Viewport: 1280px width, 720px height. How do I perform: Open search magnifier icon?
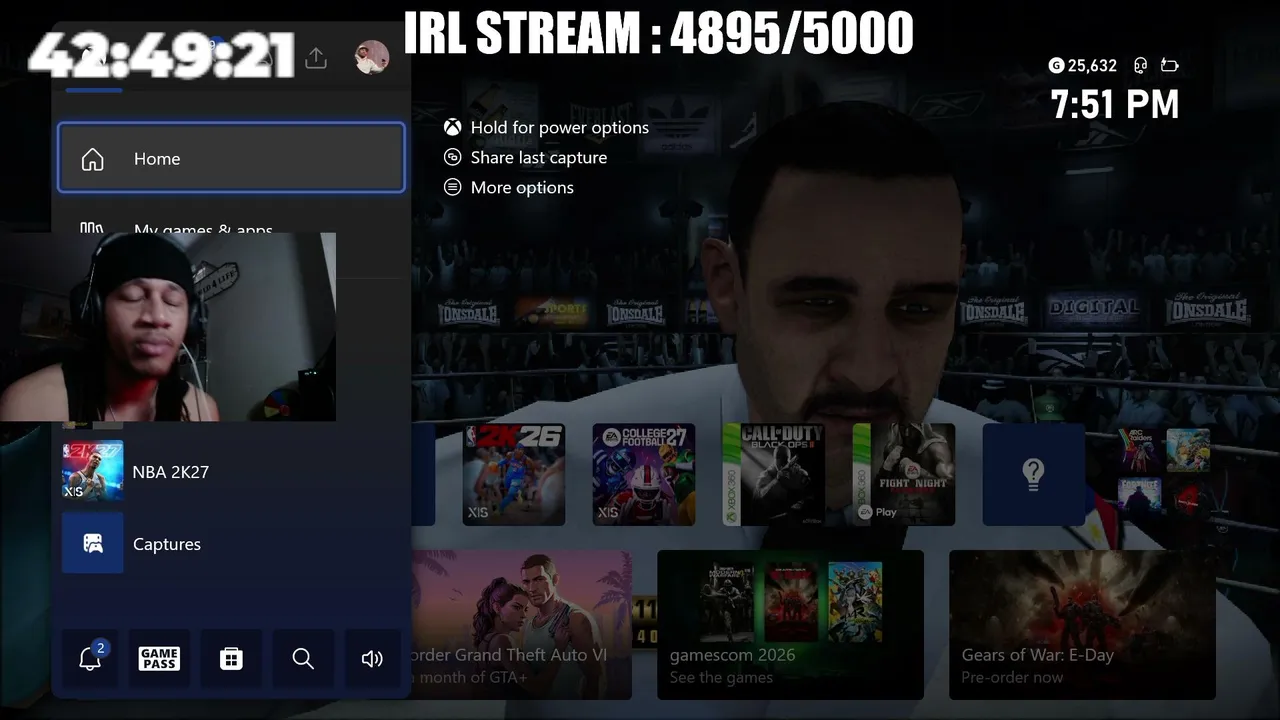coord(303,658)
